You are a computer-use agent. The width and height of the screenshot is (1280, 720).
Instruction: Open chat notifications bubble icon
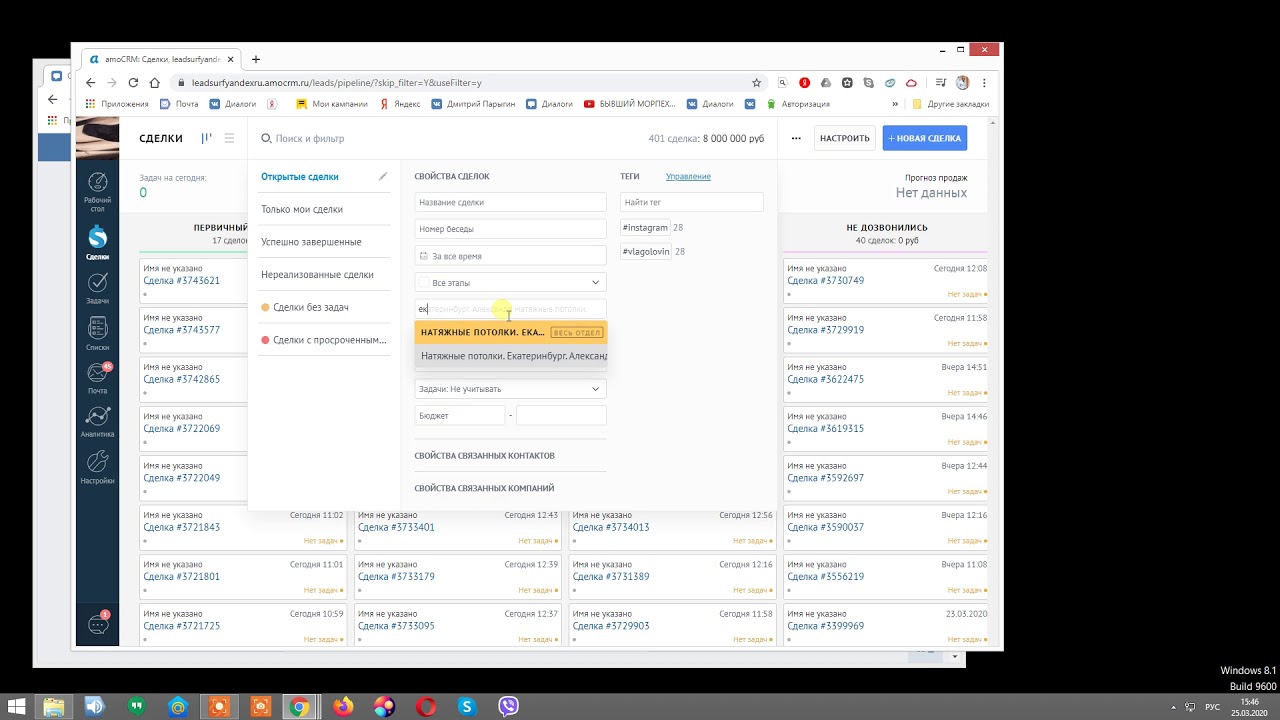[x=98, y=624]
